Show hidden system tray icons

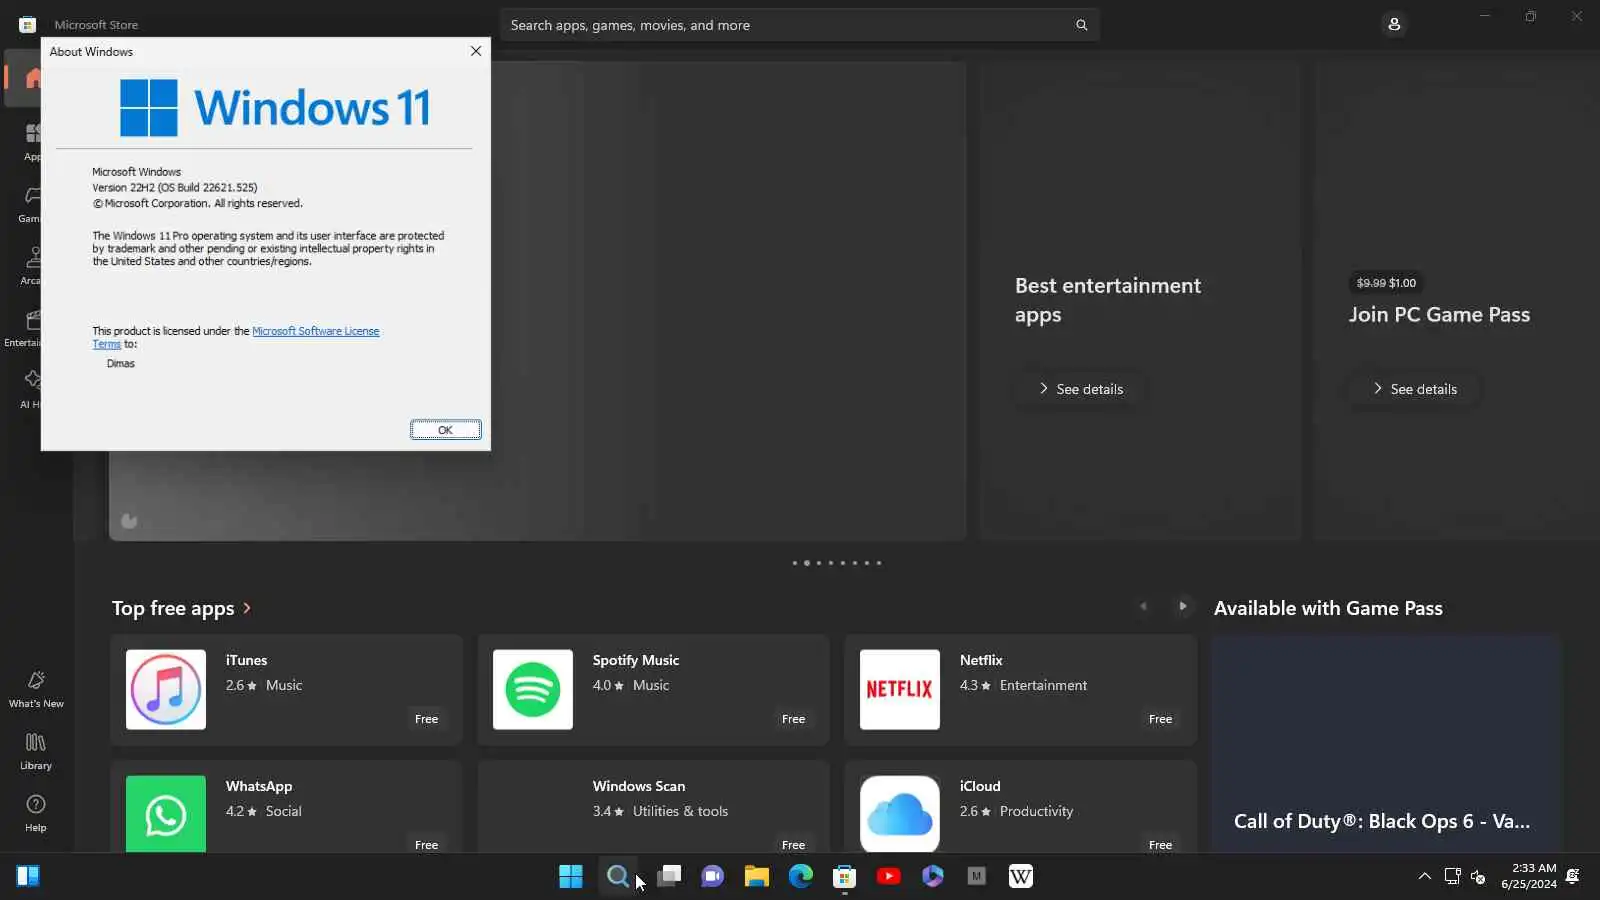pyautogui.click(x=1424, y=876)
